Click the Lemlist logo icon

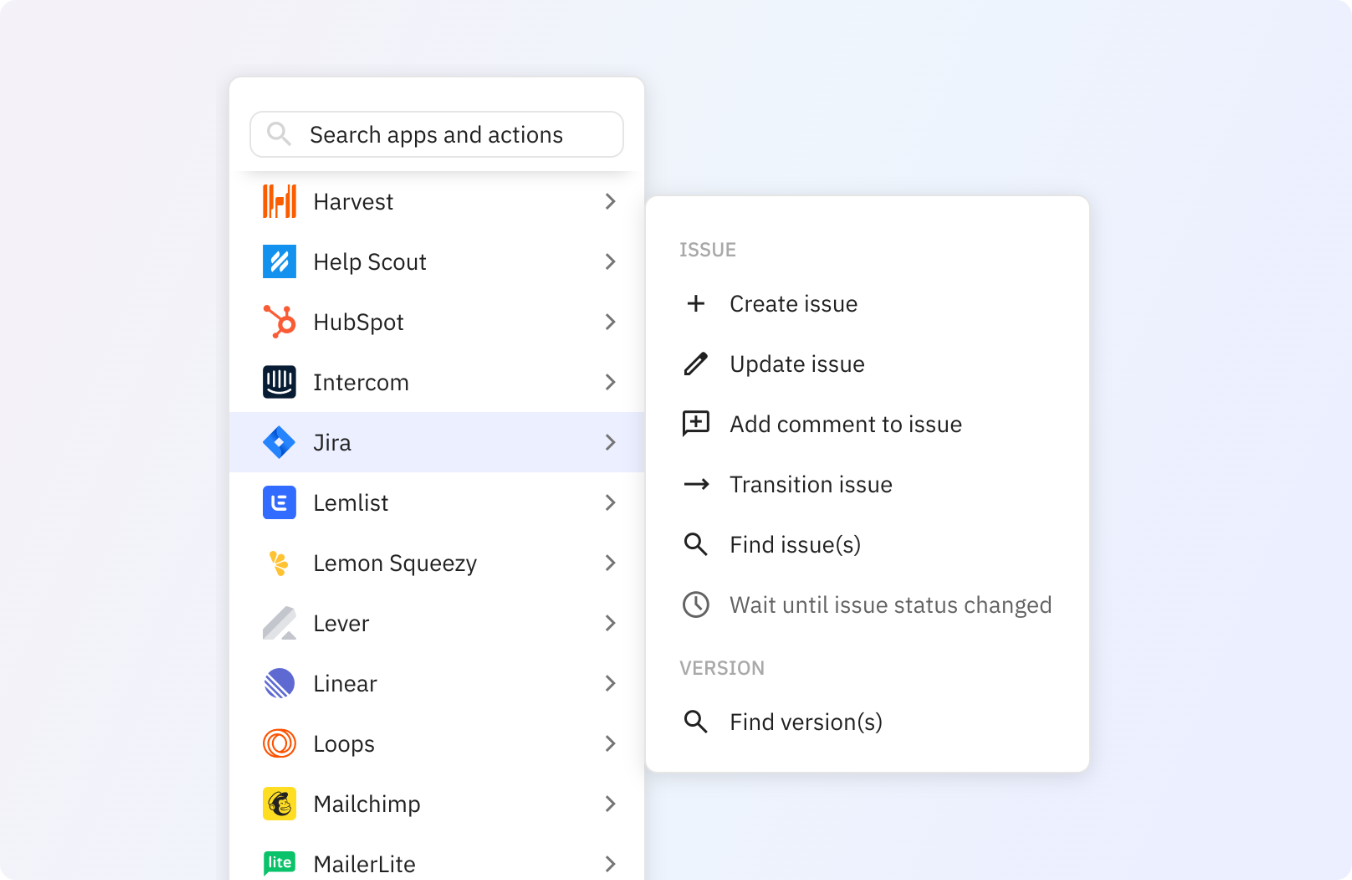point(279,502)
